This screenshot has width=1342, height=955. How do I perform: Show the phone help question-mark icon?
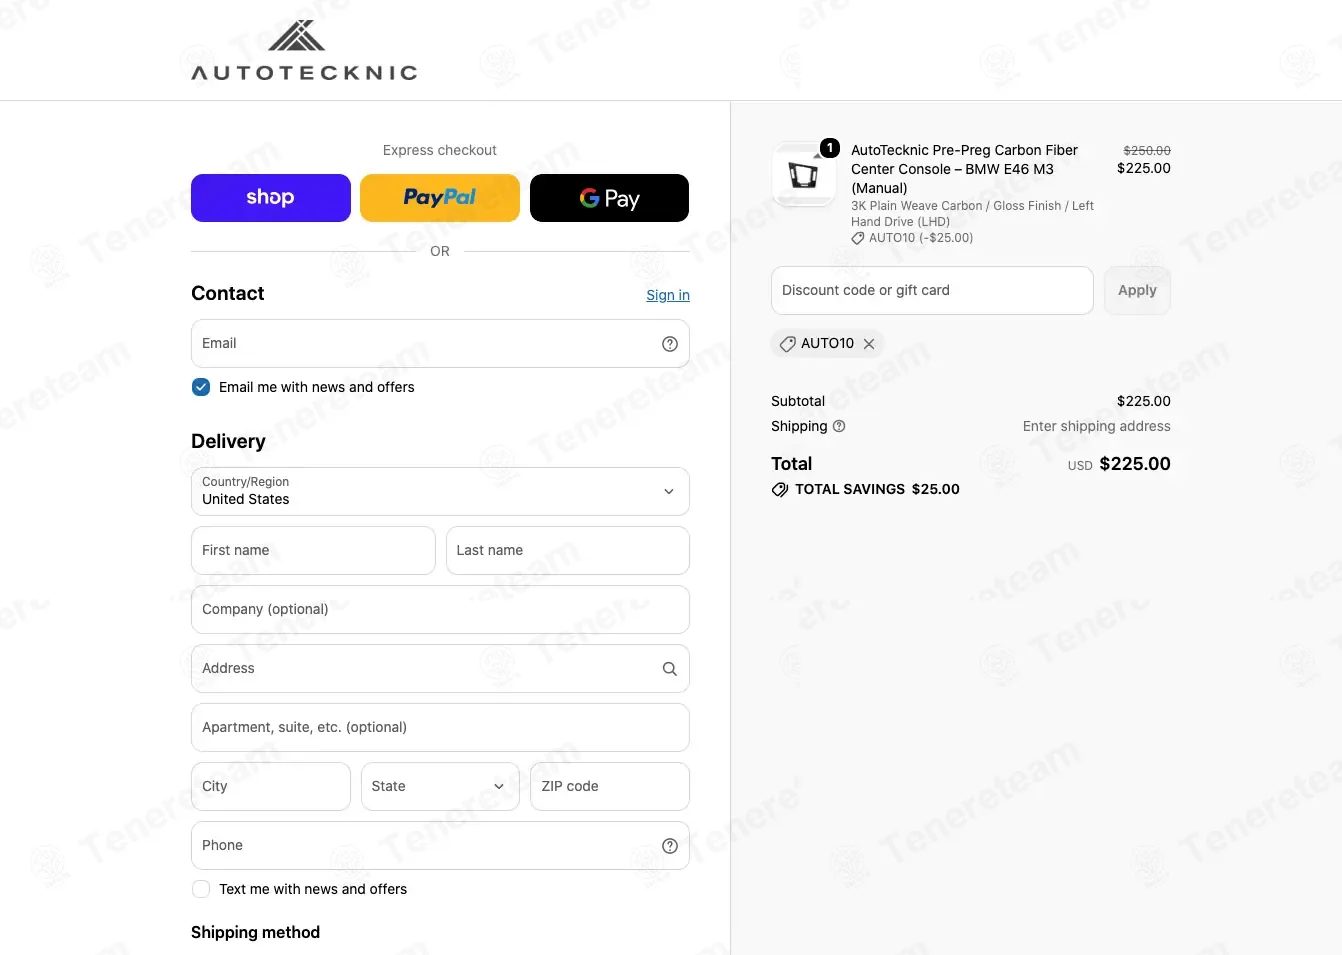670,846
